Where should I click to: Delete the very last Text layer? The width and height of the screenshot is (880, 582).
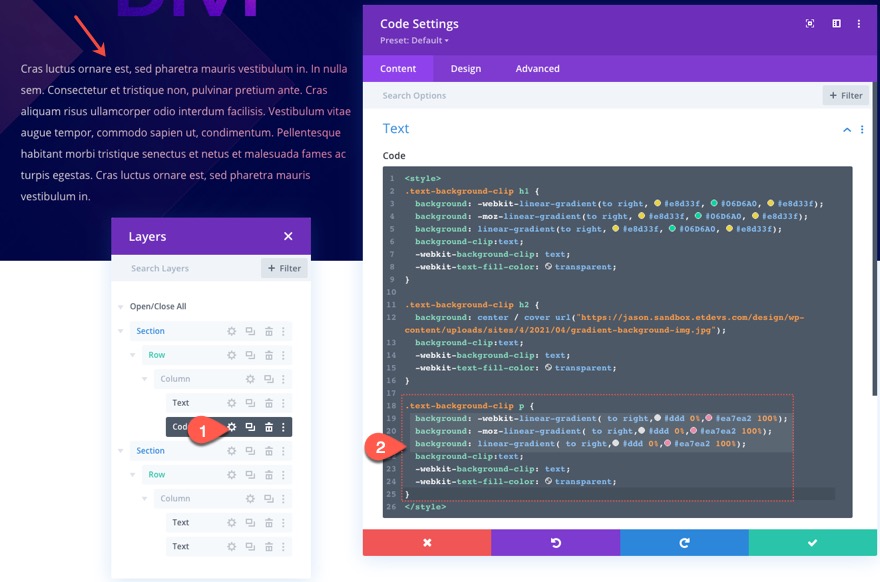[x=269, y=547]
